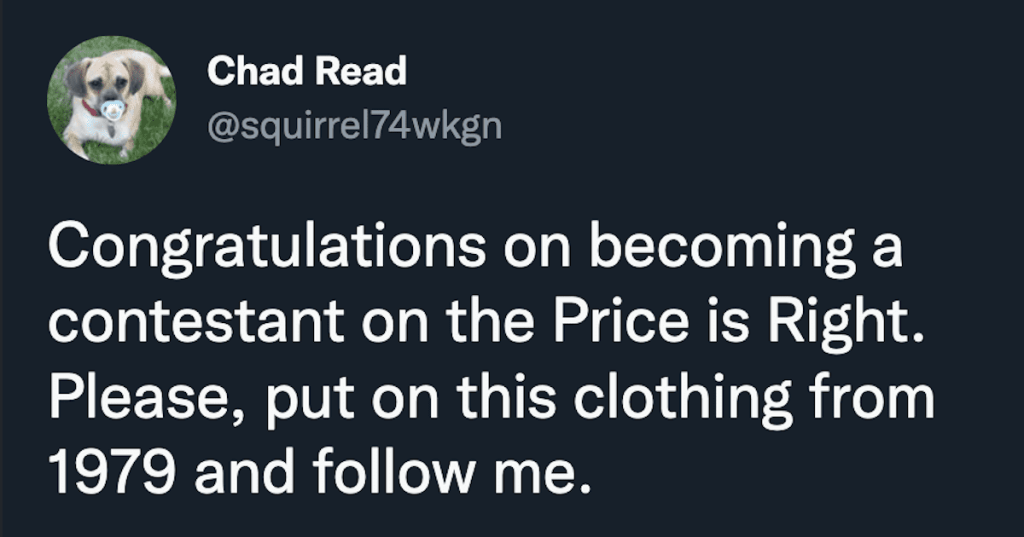Click the display name Chad Read
The image size is (1024, 537).
[307, 71]
